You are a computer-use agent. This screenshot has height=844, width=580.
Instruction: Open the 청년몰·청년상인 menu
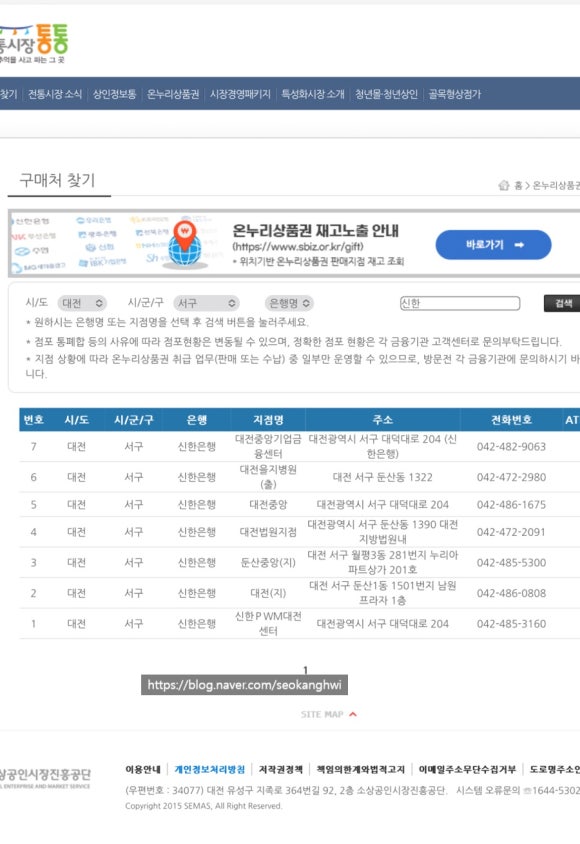point(386,94)
